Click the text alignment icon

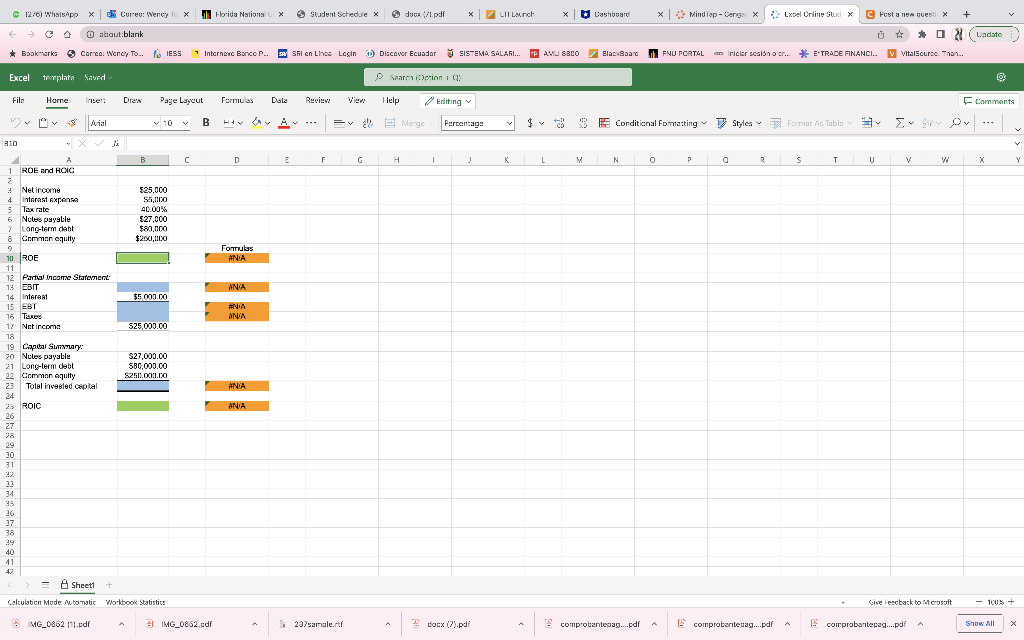coord(338,123)
